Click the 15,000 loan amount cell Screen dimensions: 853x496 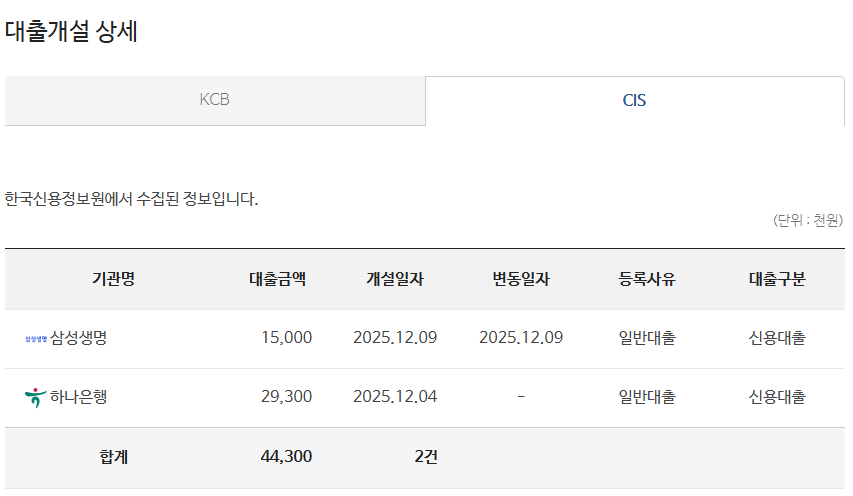pos(286,338)
